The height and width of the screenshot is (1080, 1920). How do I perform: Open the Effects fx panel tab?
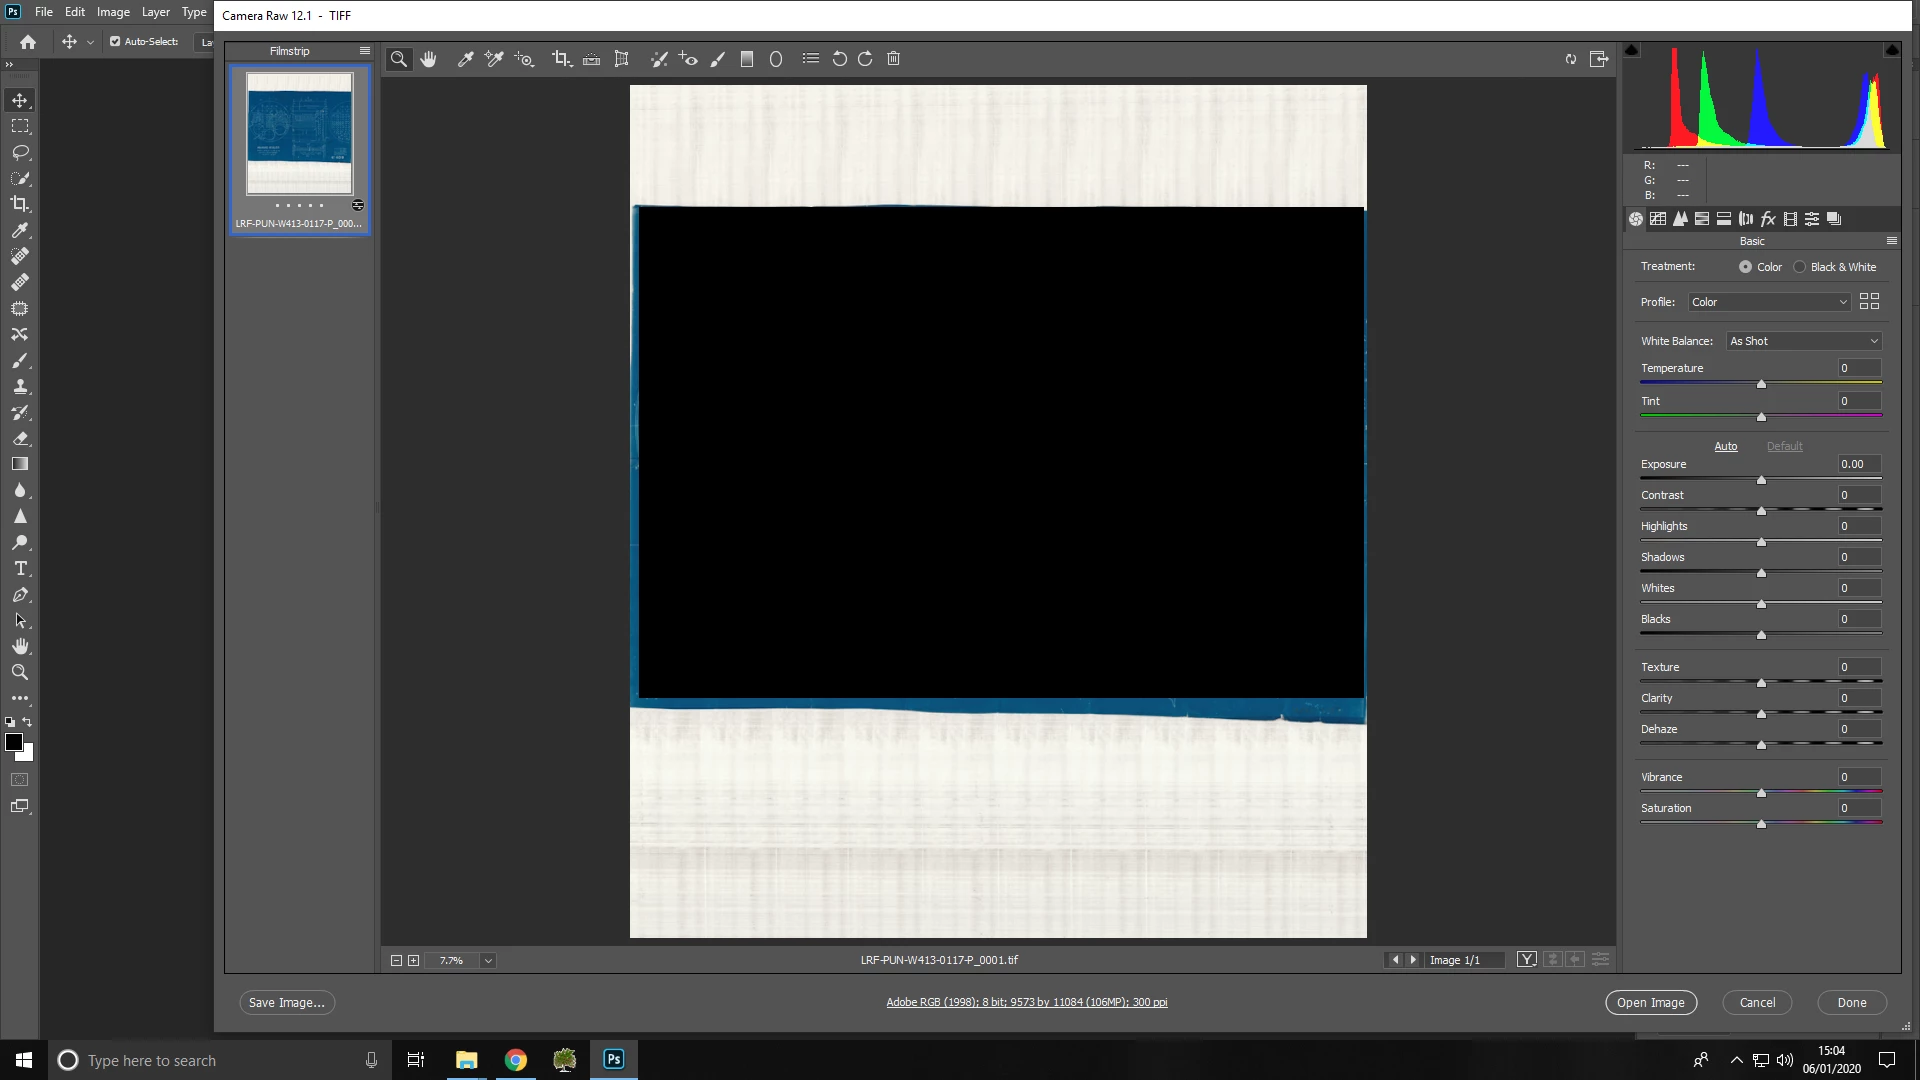(1768, 219)
